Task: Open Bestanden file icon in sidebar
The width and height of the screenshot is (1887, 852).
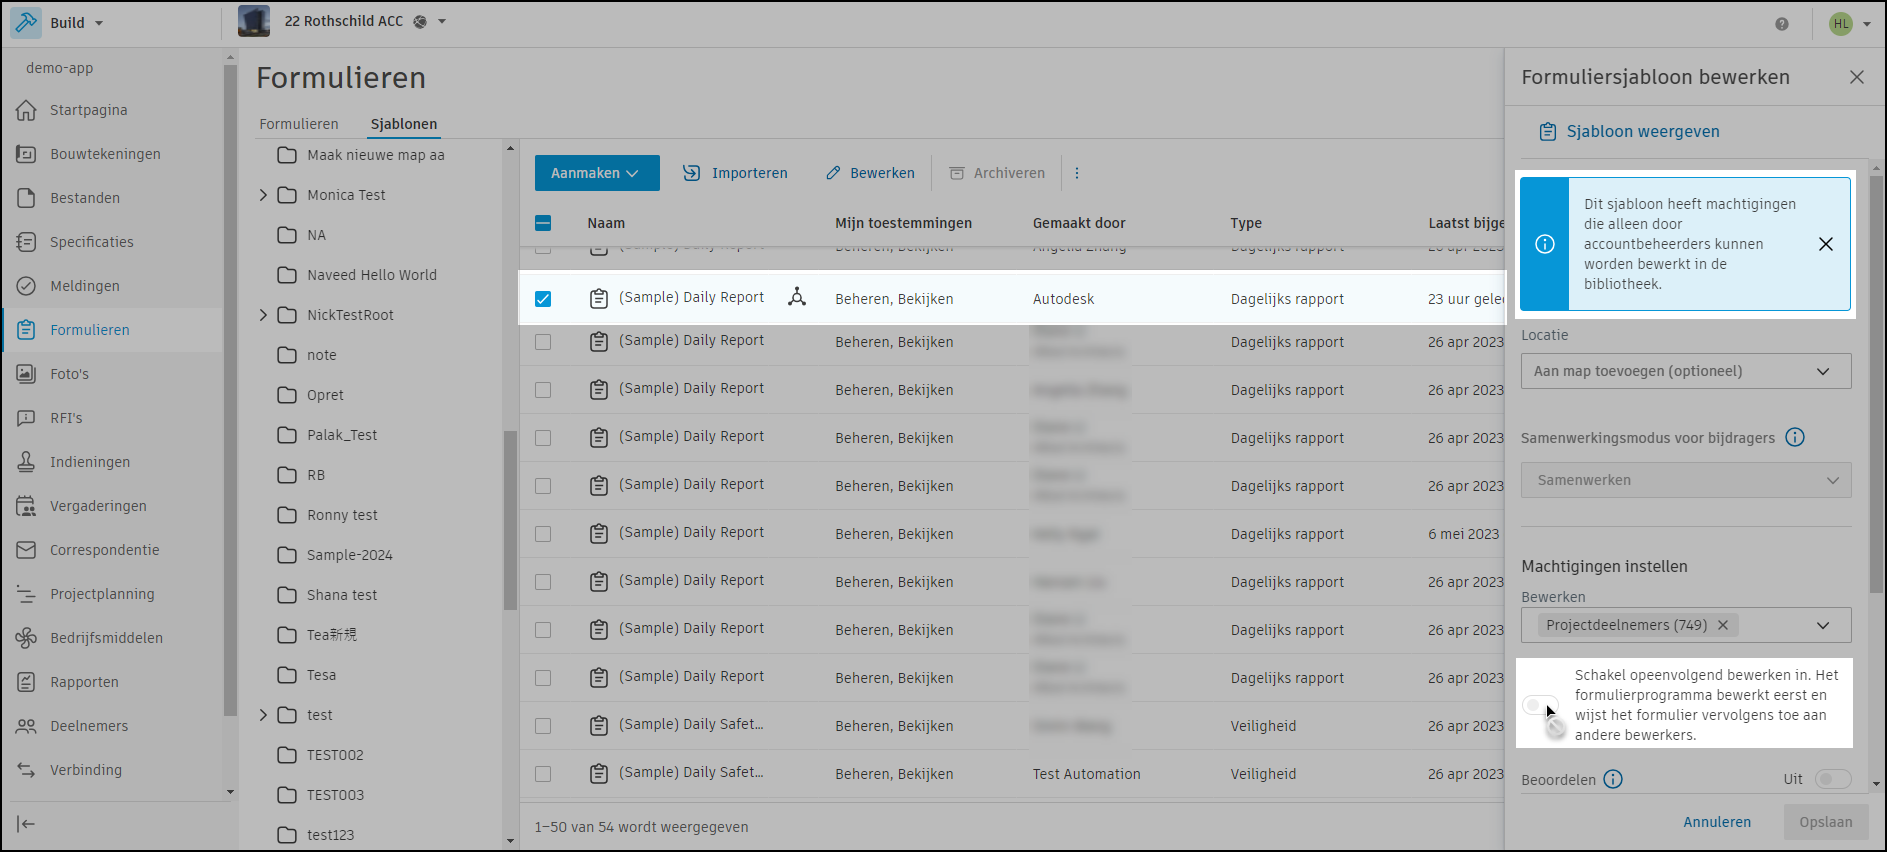Action: coord(27,198)
